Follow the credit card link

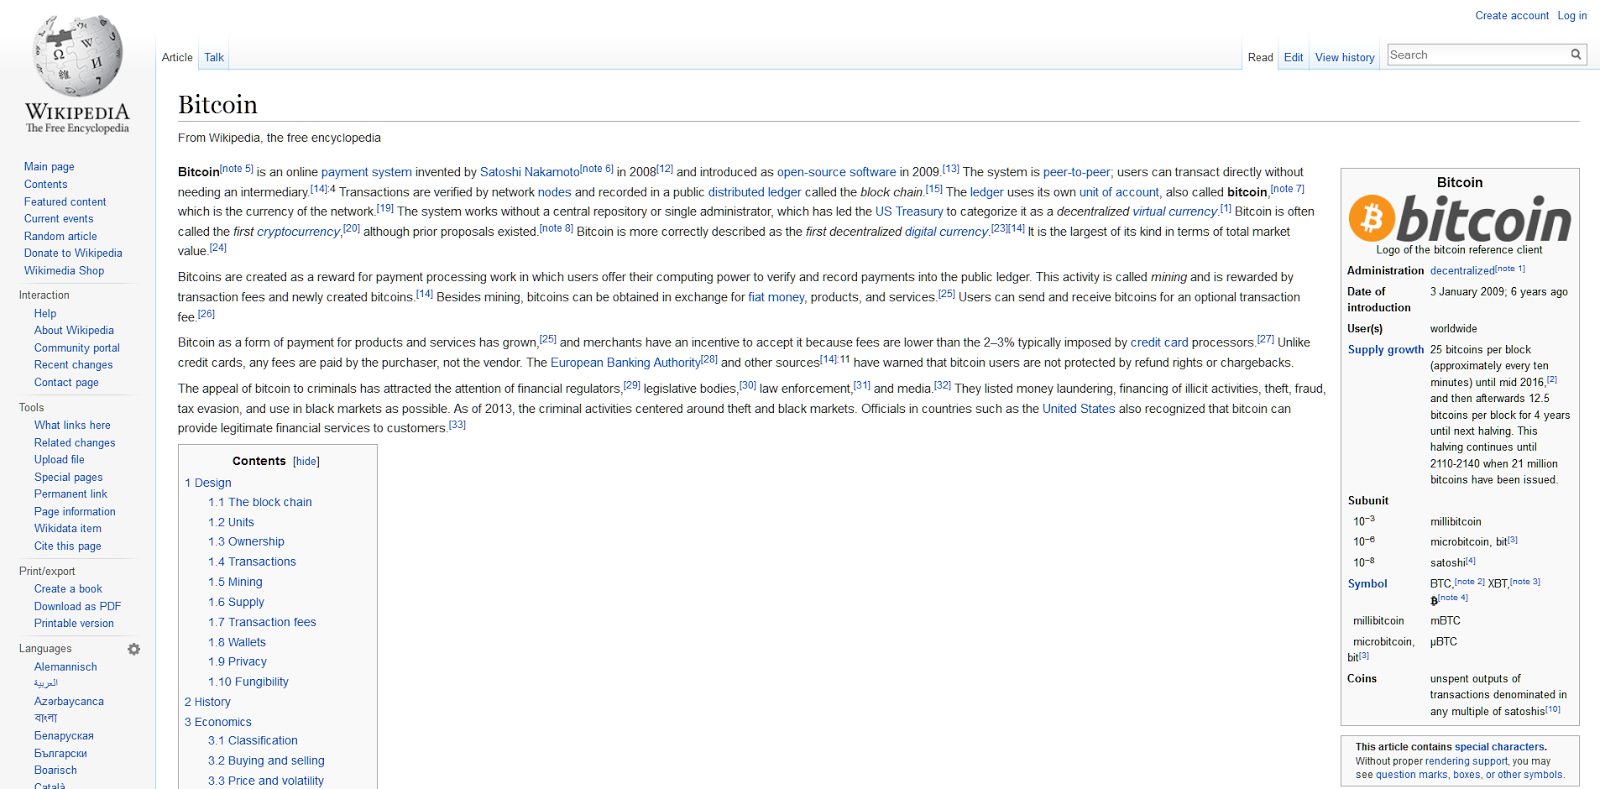tap(1159, 343)
